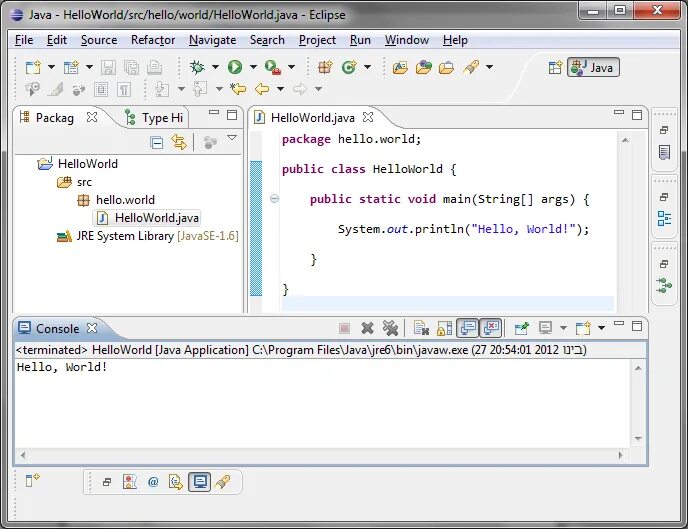Image resolution: width=688 pixels, height=529 pixels.
Task: Toggle Scroll Lock in Console toolbar
Action: coord(444,328)
